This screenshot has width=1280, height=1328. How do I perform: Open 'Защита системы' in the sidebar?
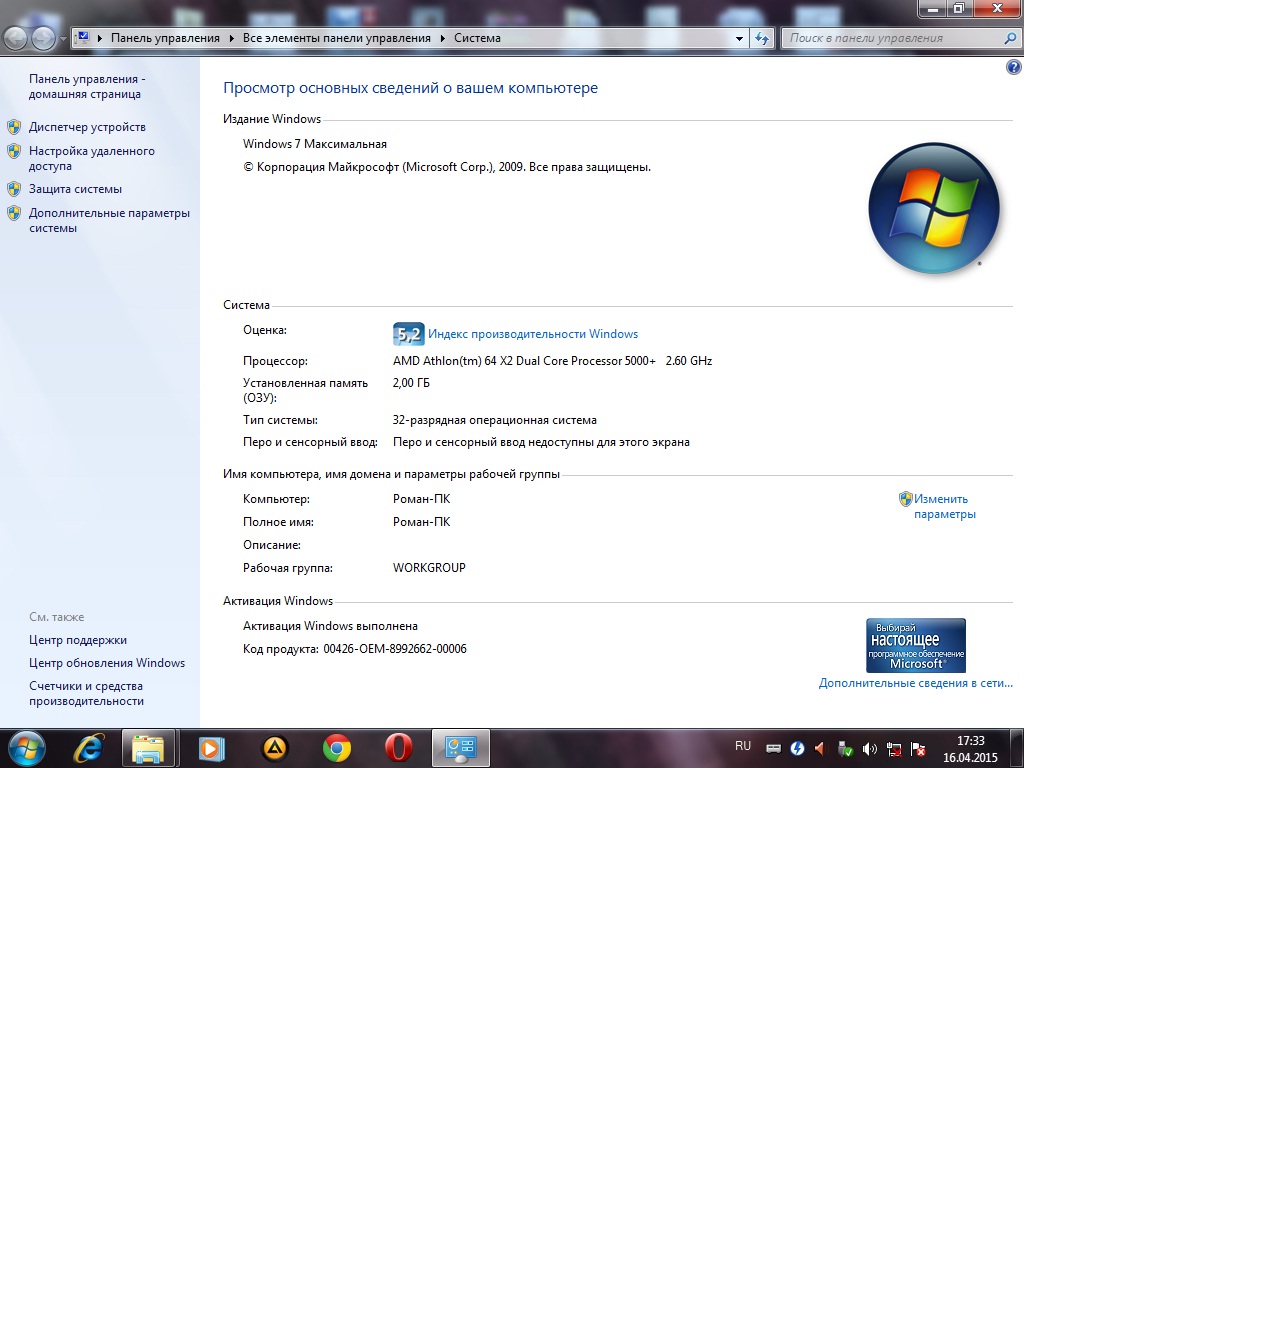[x=75, y=189]
